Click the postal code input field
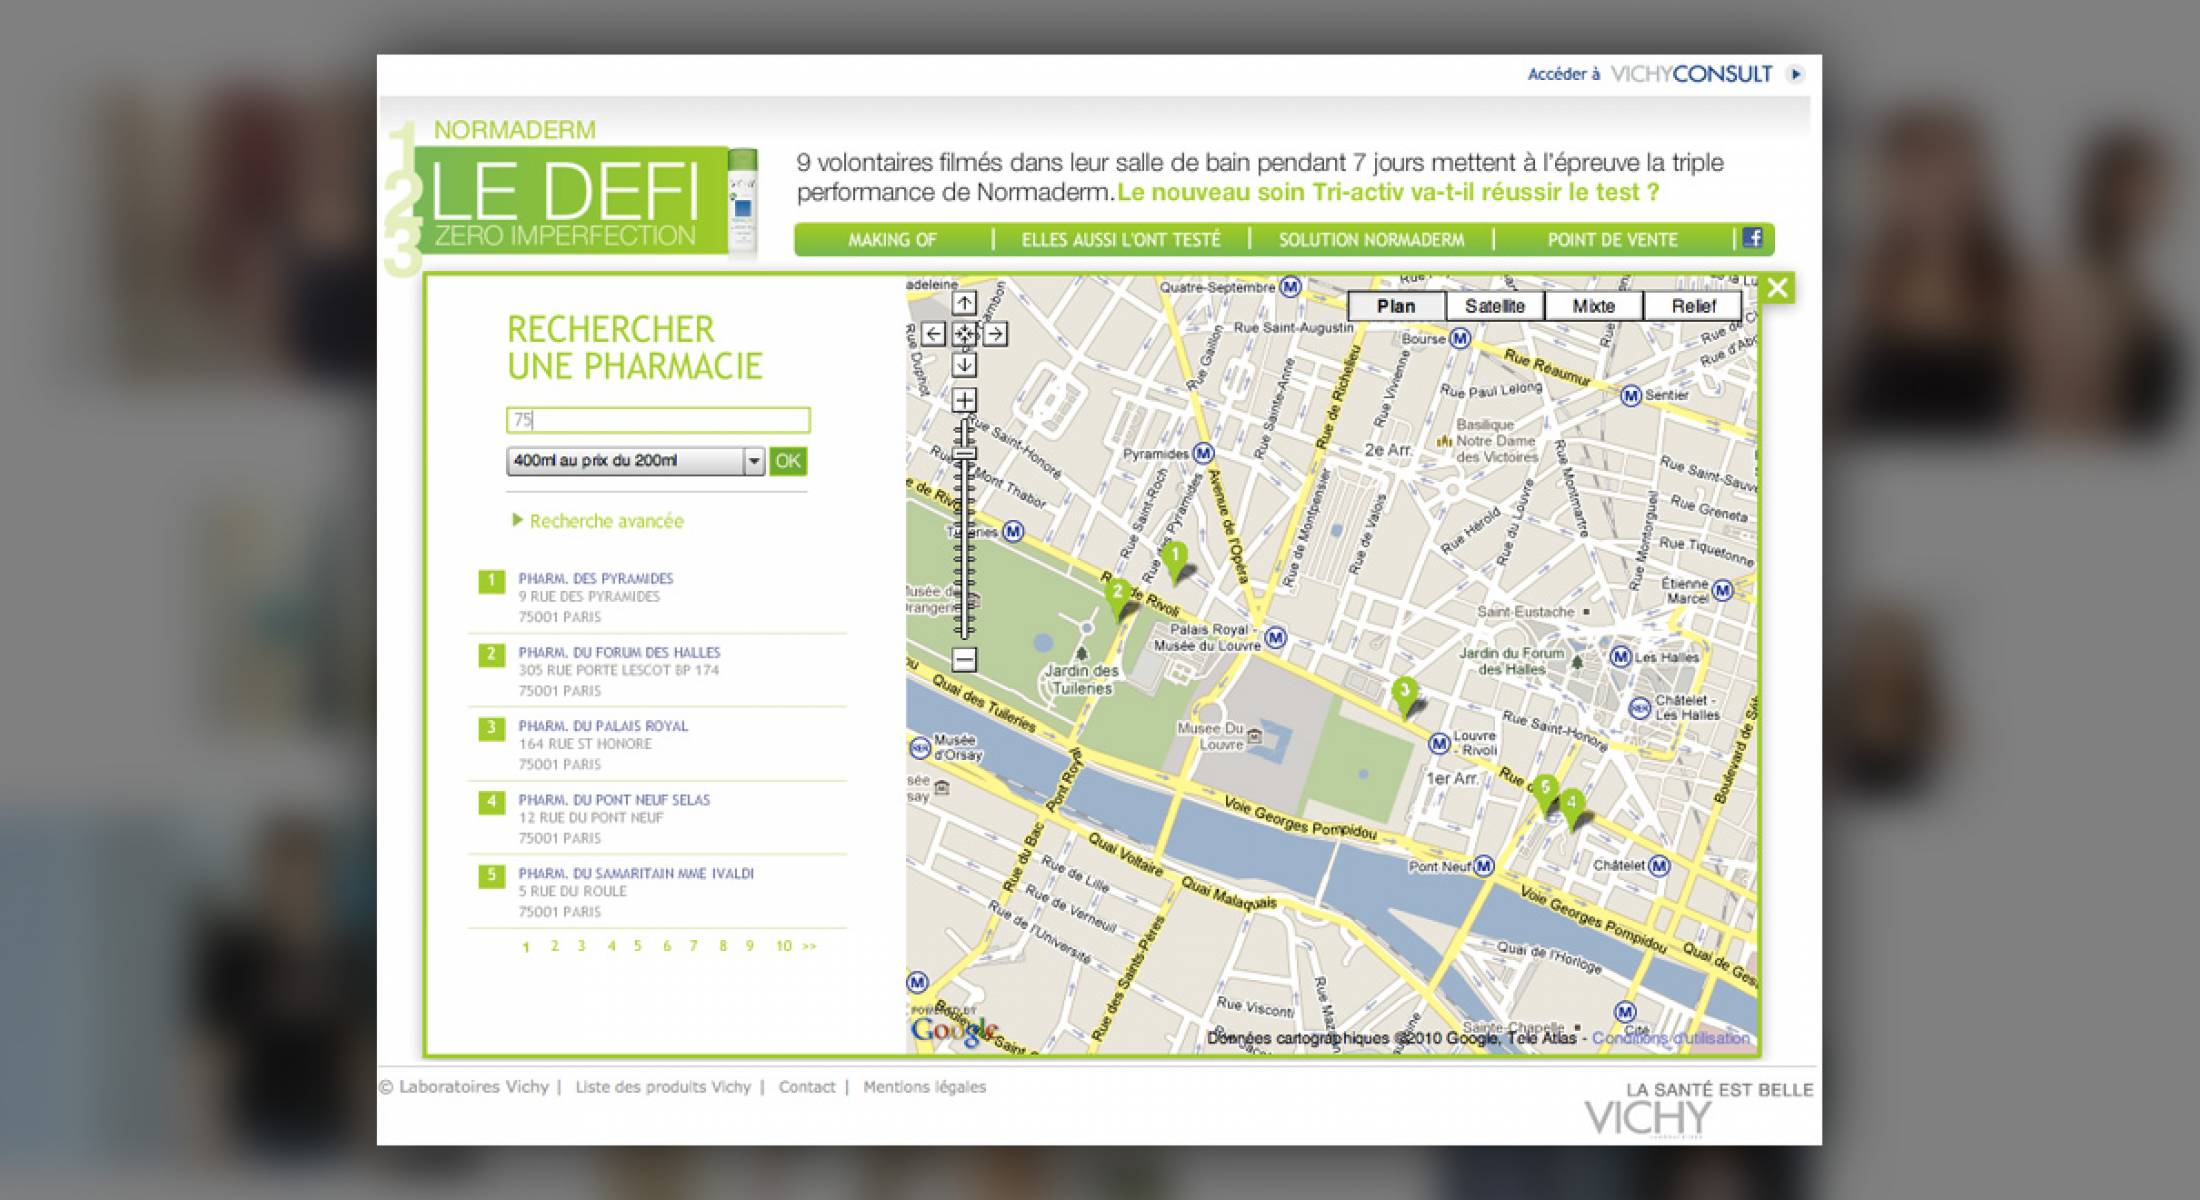Viewport: 2200px width, 1200px height. [x=658, y=420]
